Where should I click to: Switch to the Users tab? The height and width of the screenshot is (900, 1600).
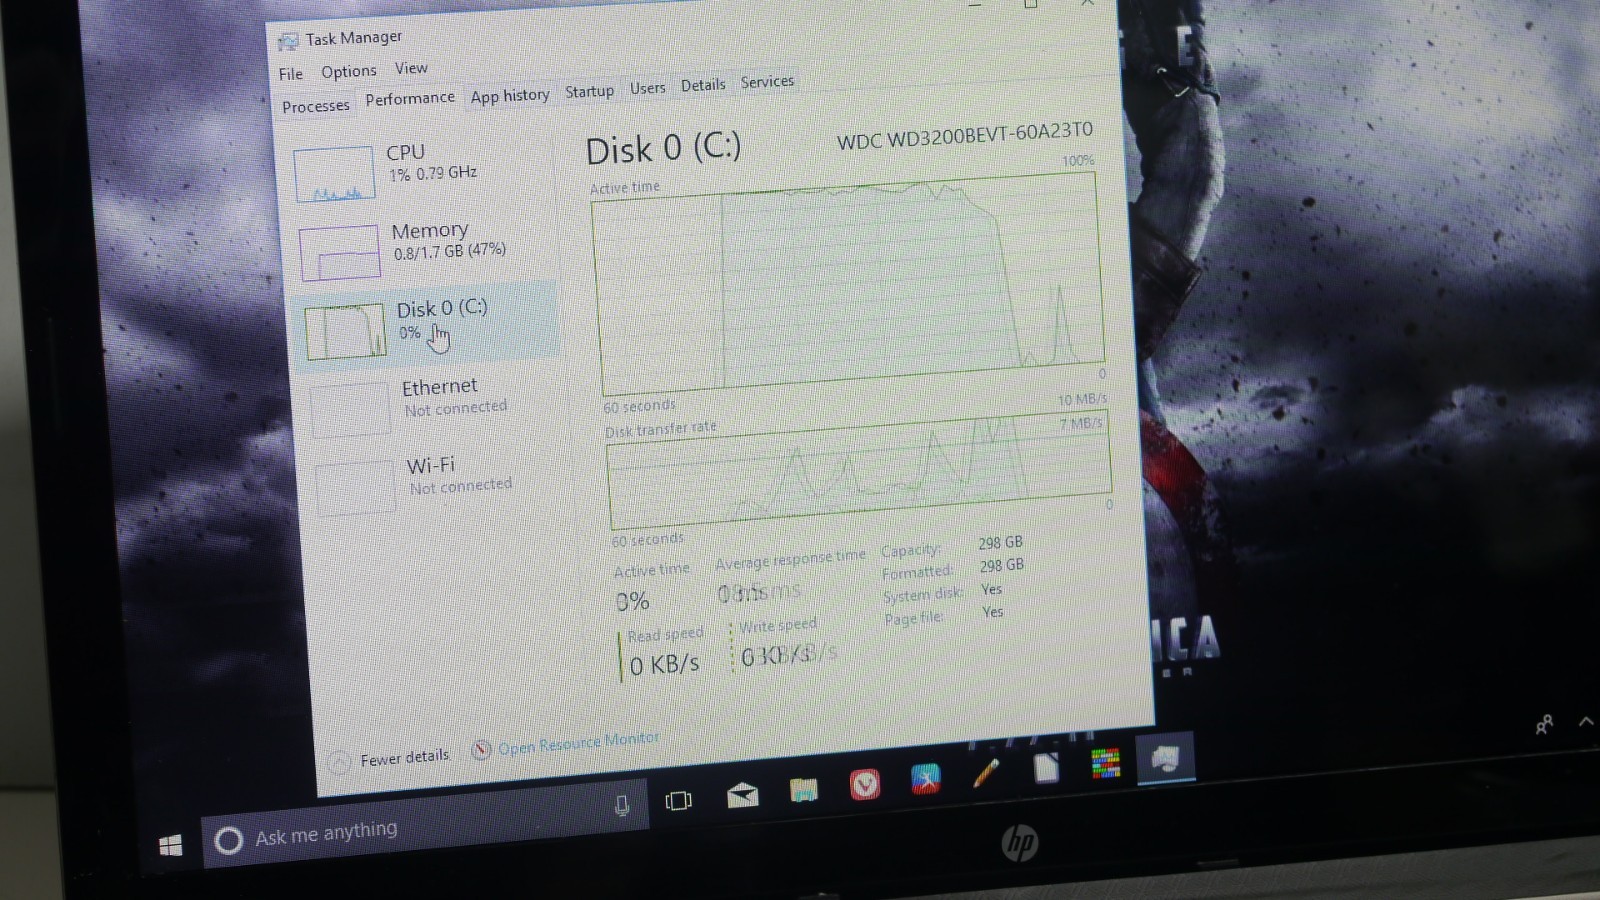(647, 89)
